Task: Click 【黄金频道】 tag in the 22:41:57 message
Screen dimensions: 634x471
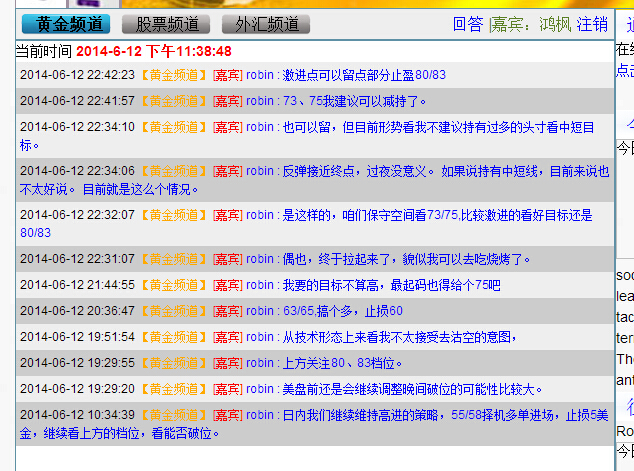Action: click(x=172, y=101)
